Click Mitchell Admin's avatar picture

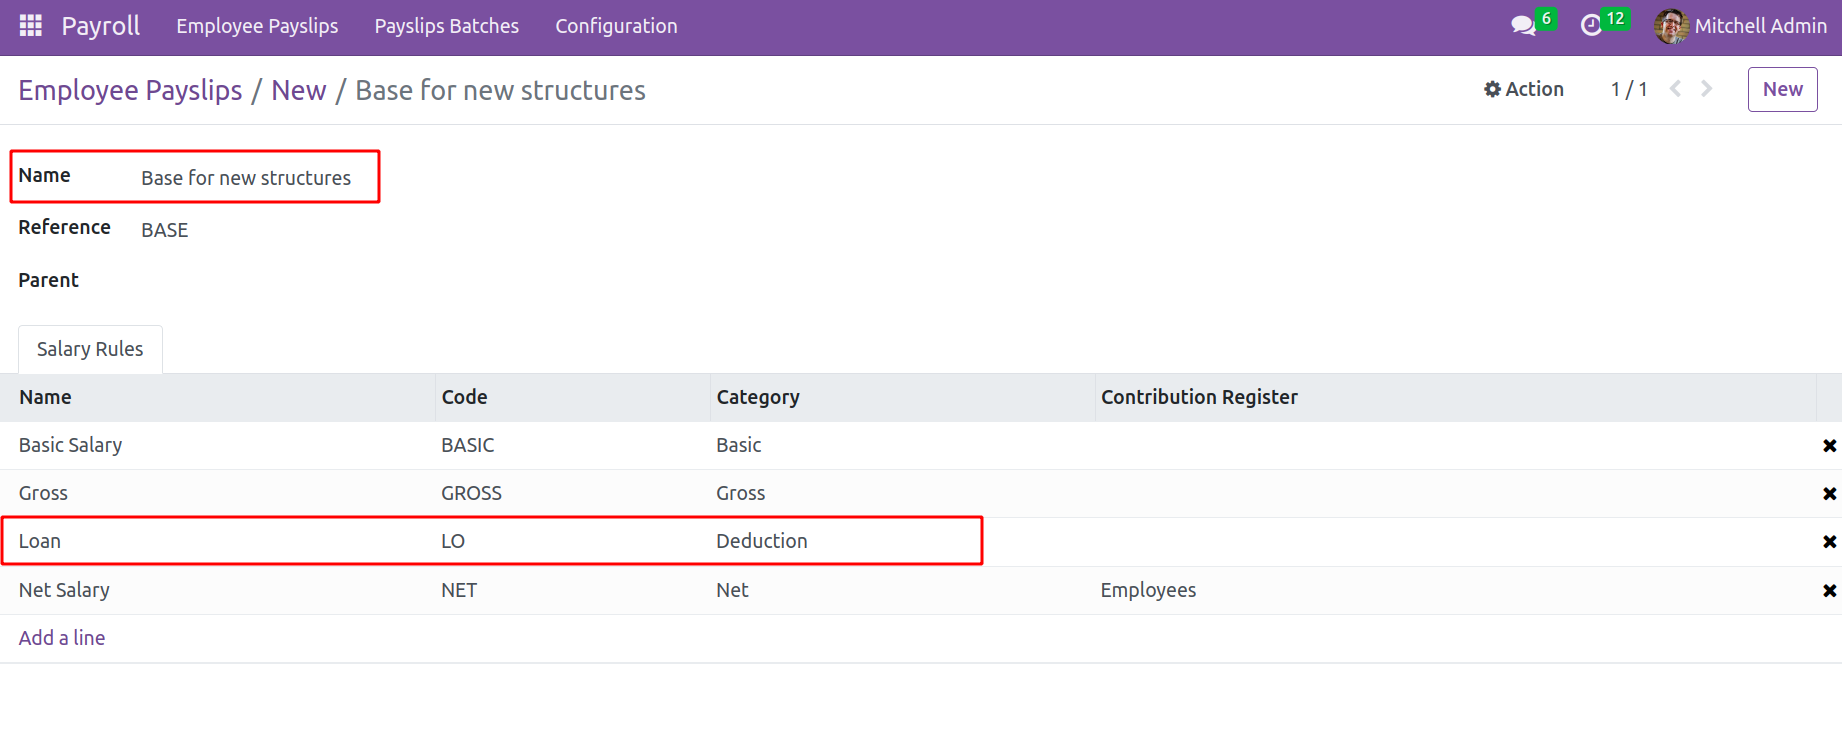[x=1671, y=26]
